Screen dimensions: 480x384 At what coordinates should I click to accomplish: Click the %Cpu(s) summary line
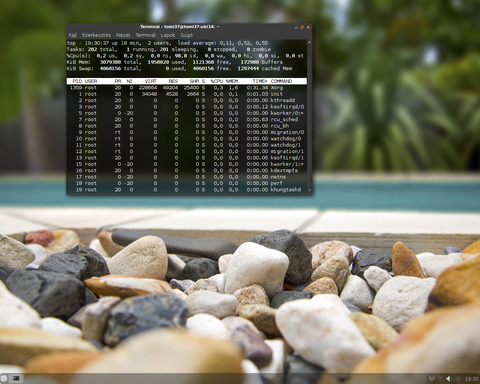click(x=185, y=56)
